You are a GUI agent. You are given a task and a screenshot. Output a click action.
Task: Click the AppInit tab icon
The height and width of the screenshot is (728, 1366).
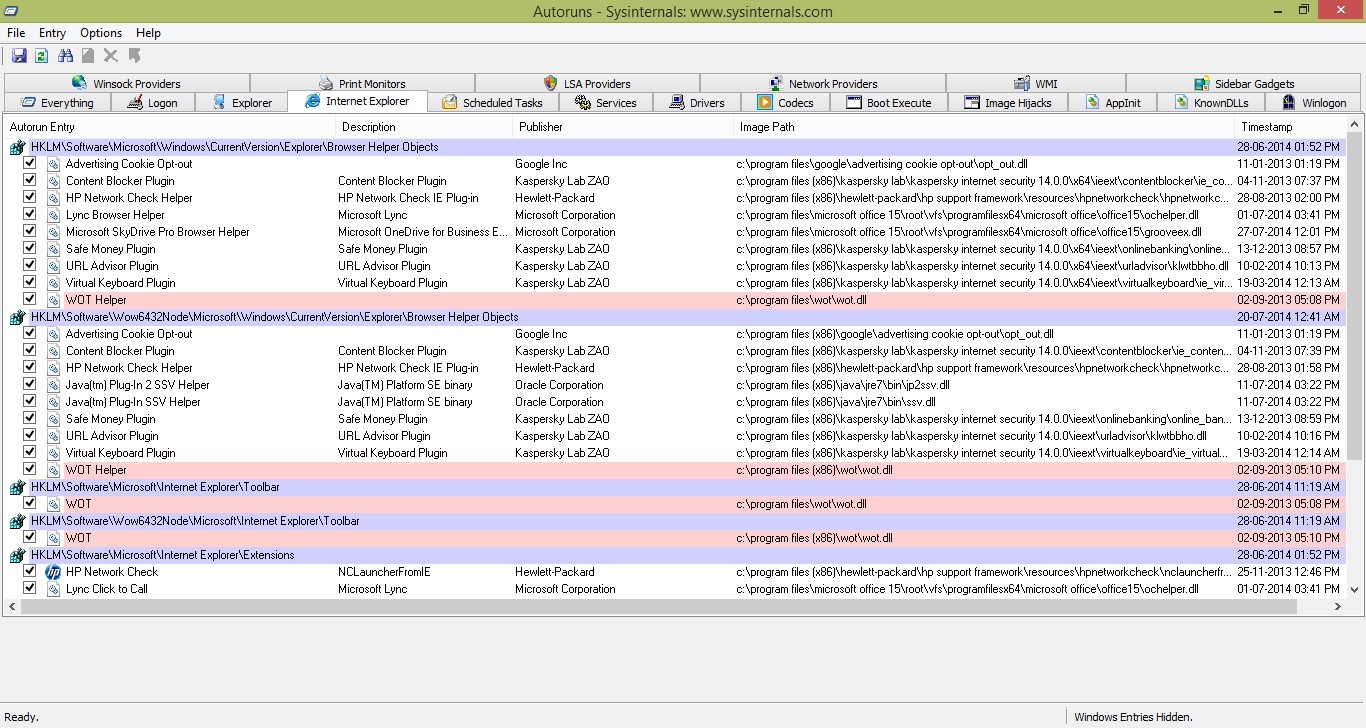(1093, 102)
